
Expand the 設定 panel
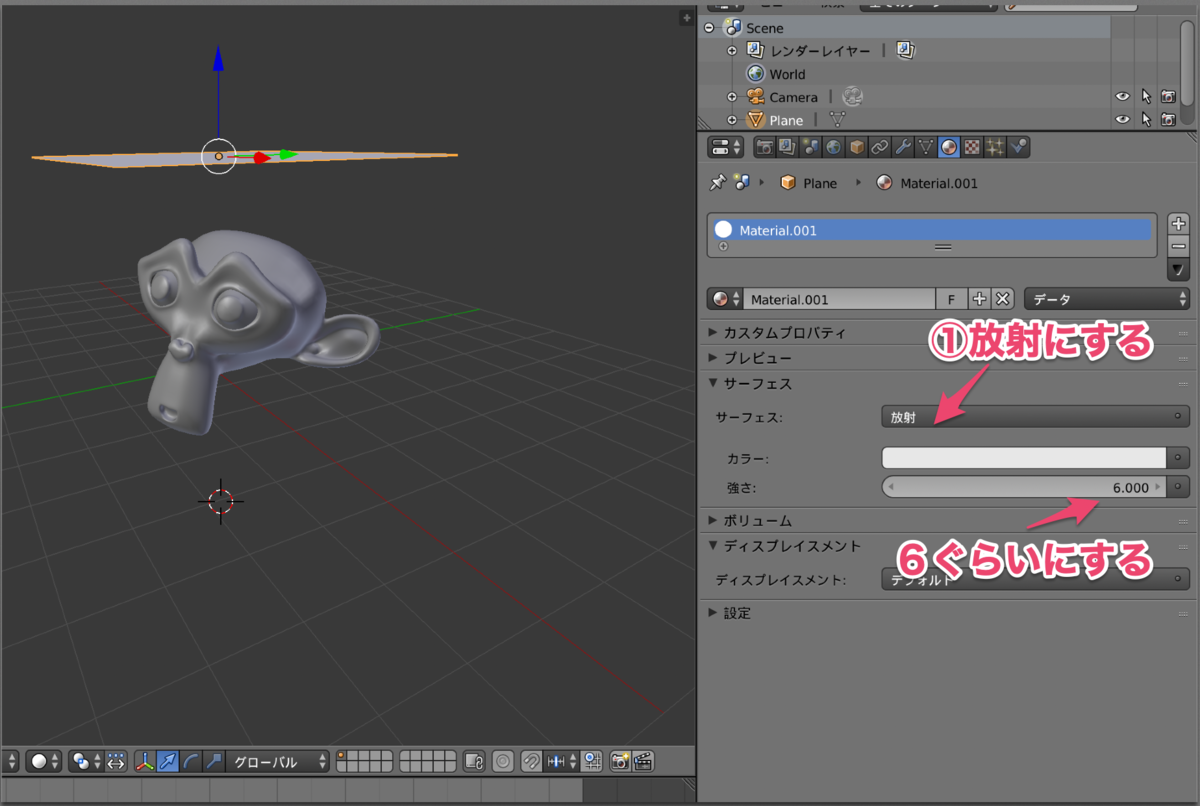coord(713,612)
